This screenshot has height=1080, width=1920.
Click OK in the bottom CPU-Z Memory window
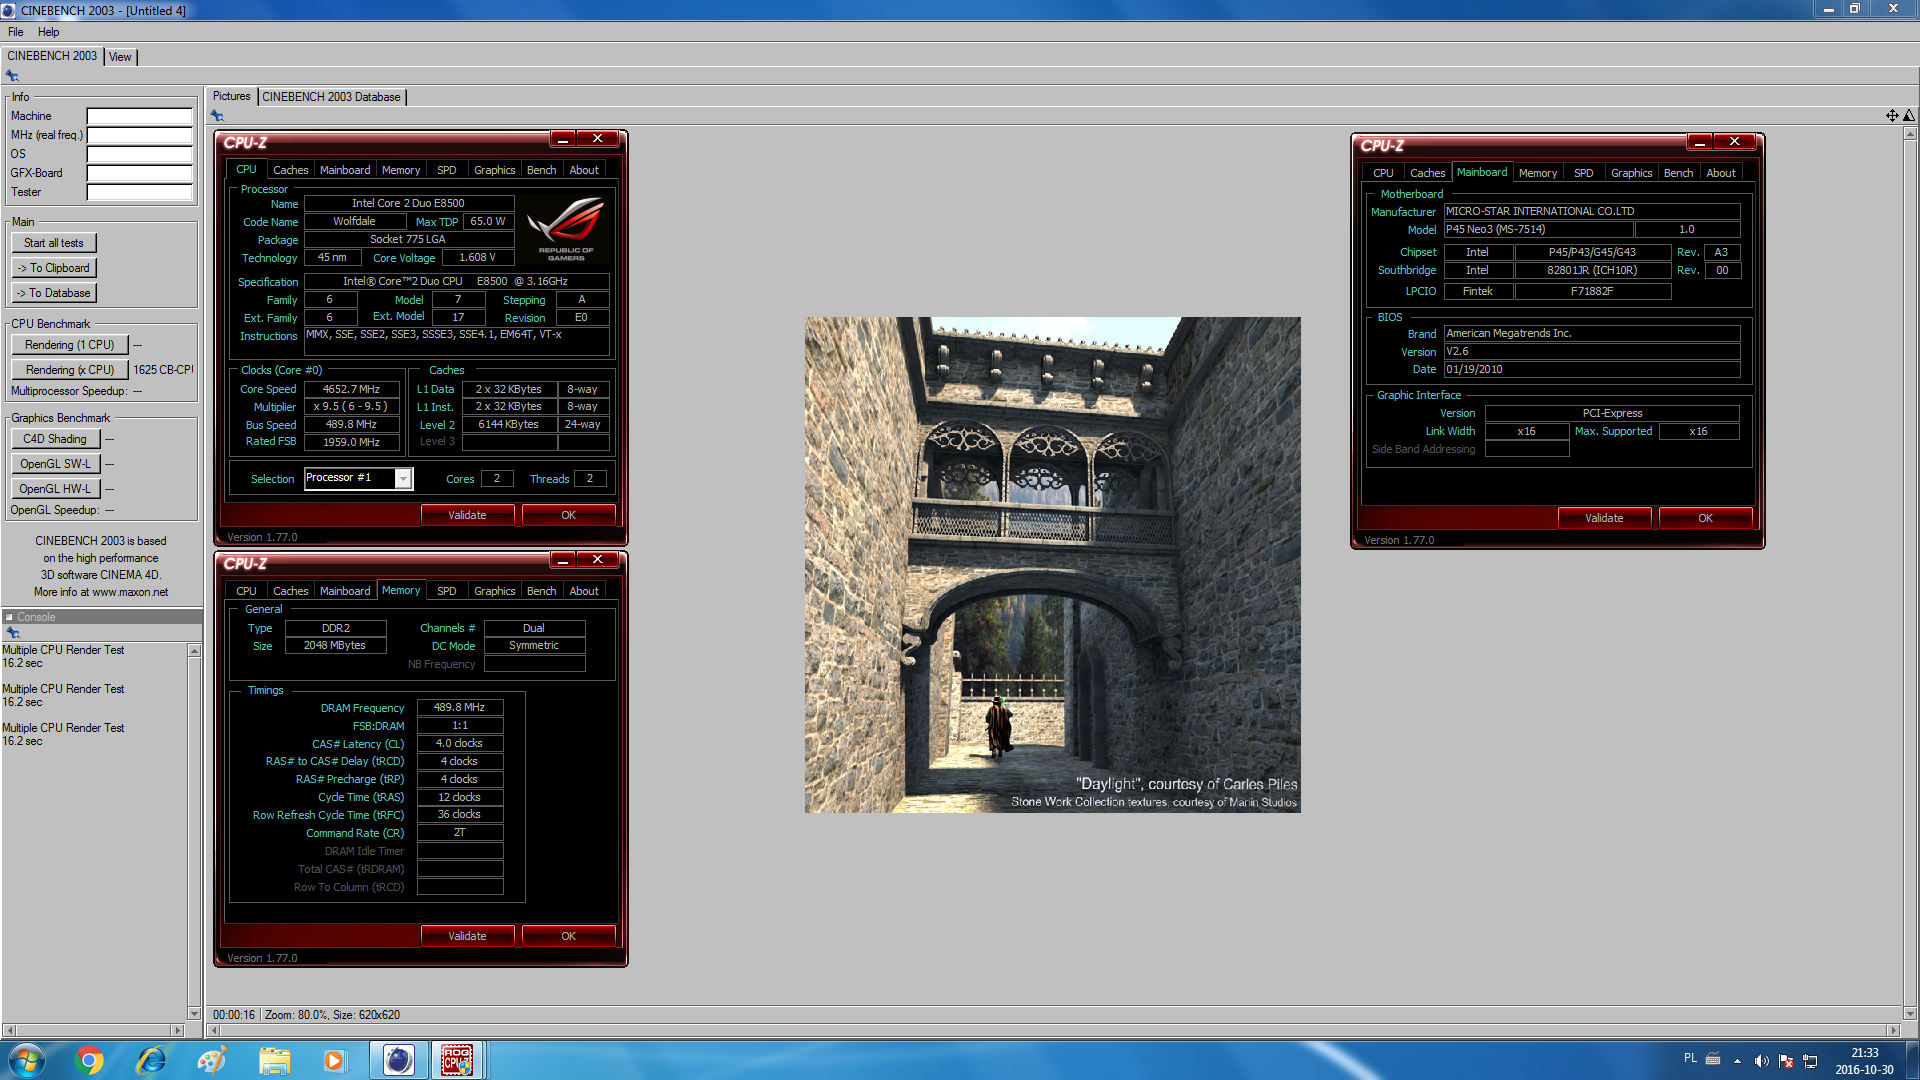[568, 936]
